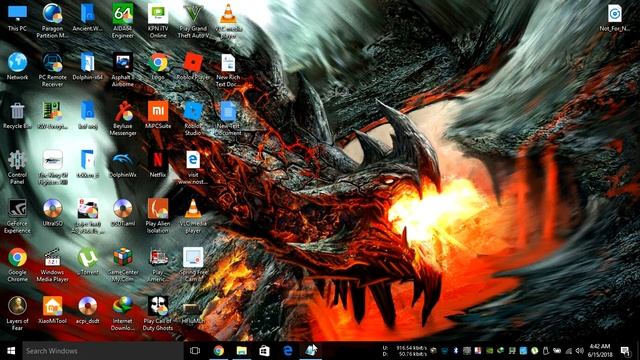Screen dimensions: 640x360
Task: Select the UltraISO desktop icon
Action: tap(52, 213)
